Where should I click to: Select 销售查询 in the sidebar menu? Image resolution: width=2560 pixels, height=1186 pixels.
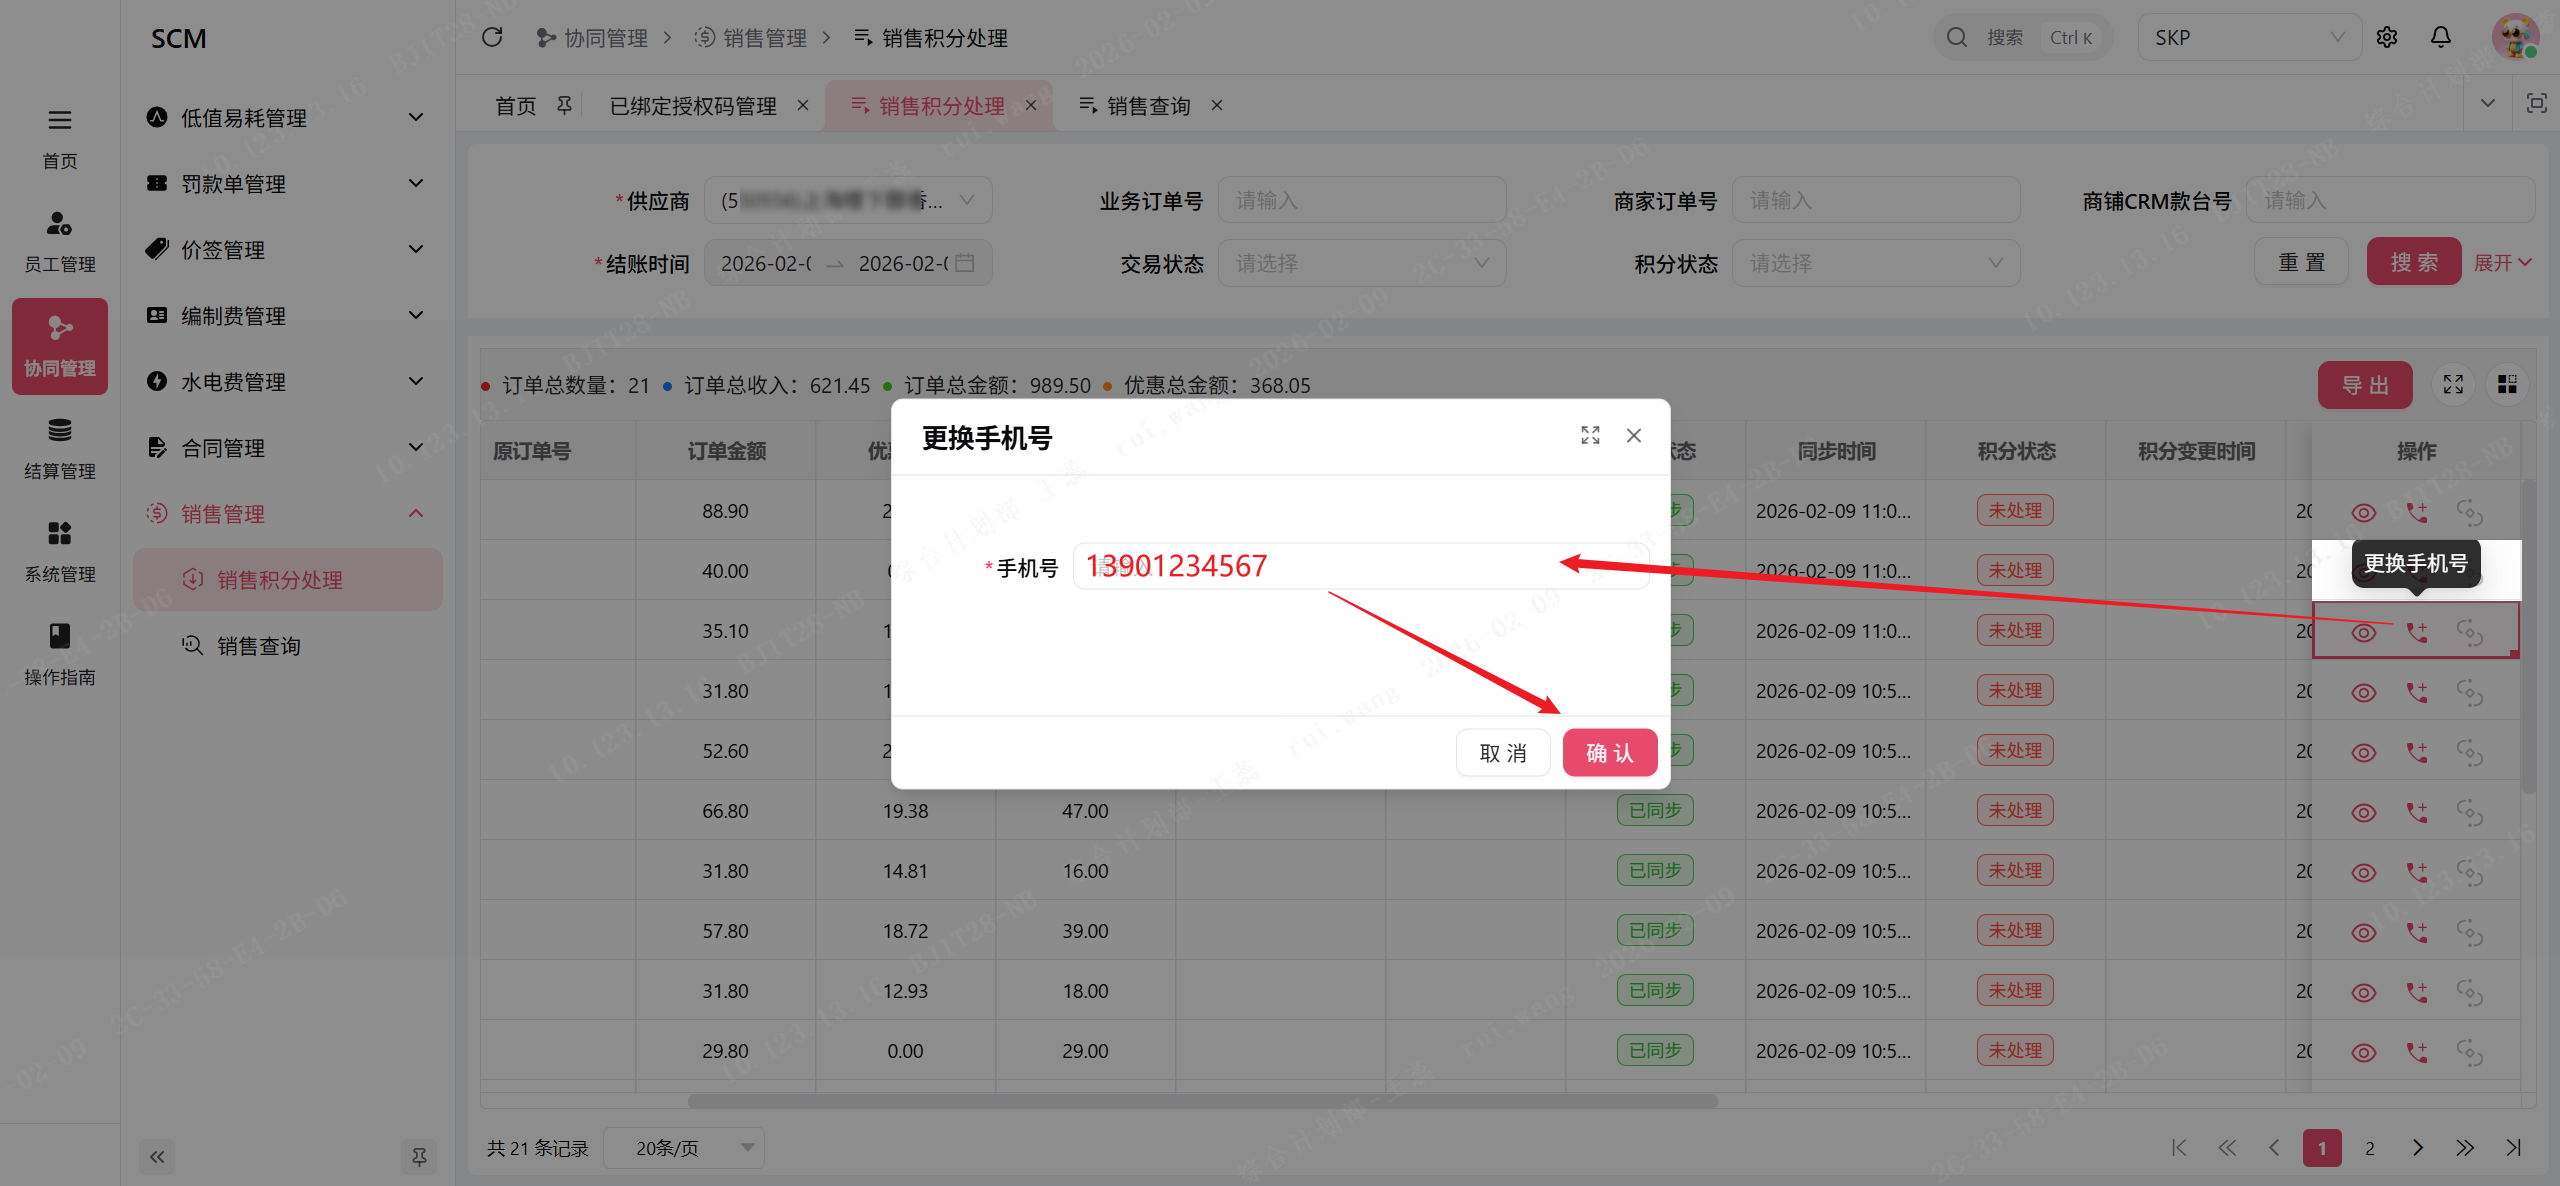pos(259,646)
